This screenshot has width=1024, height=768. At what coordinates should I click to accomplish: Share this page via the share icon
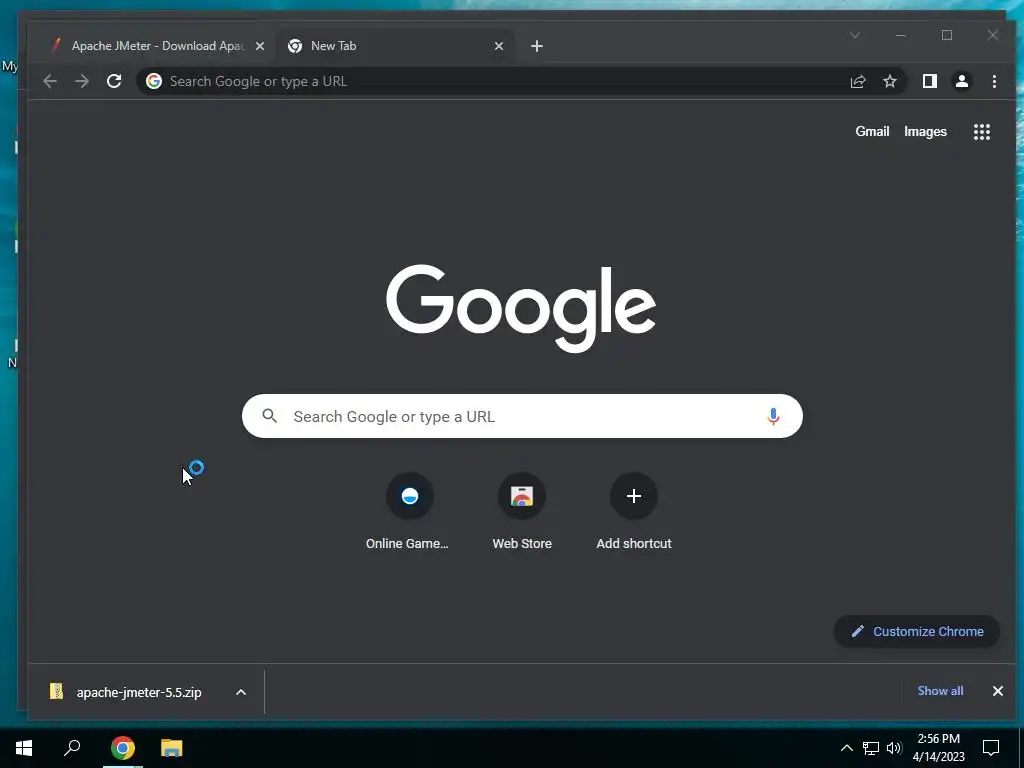pos(857,81)
